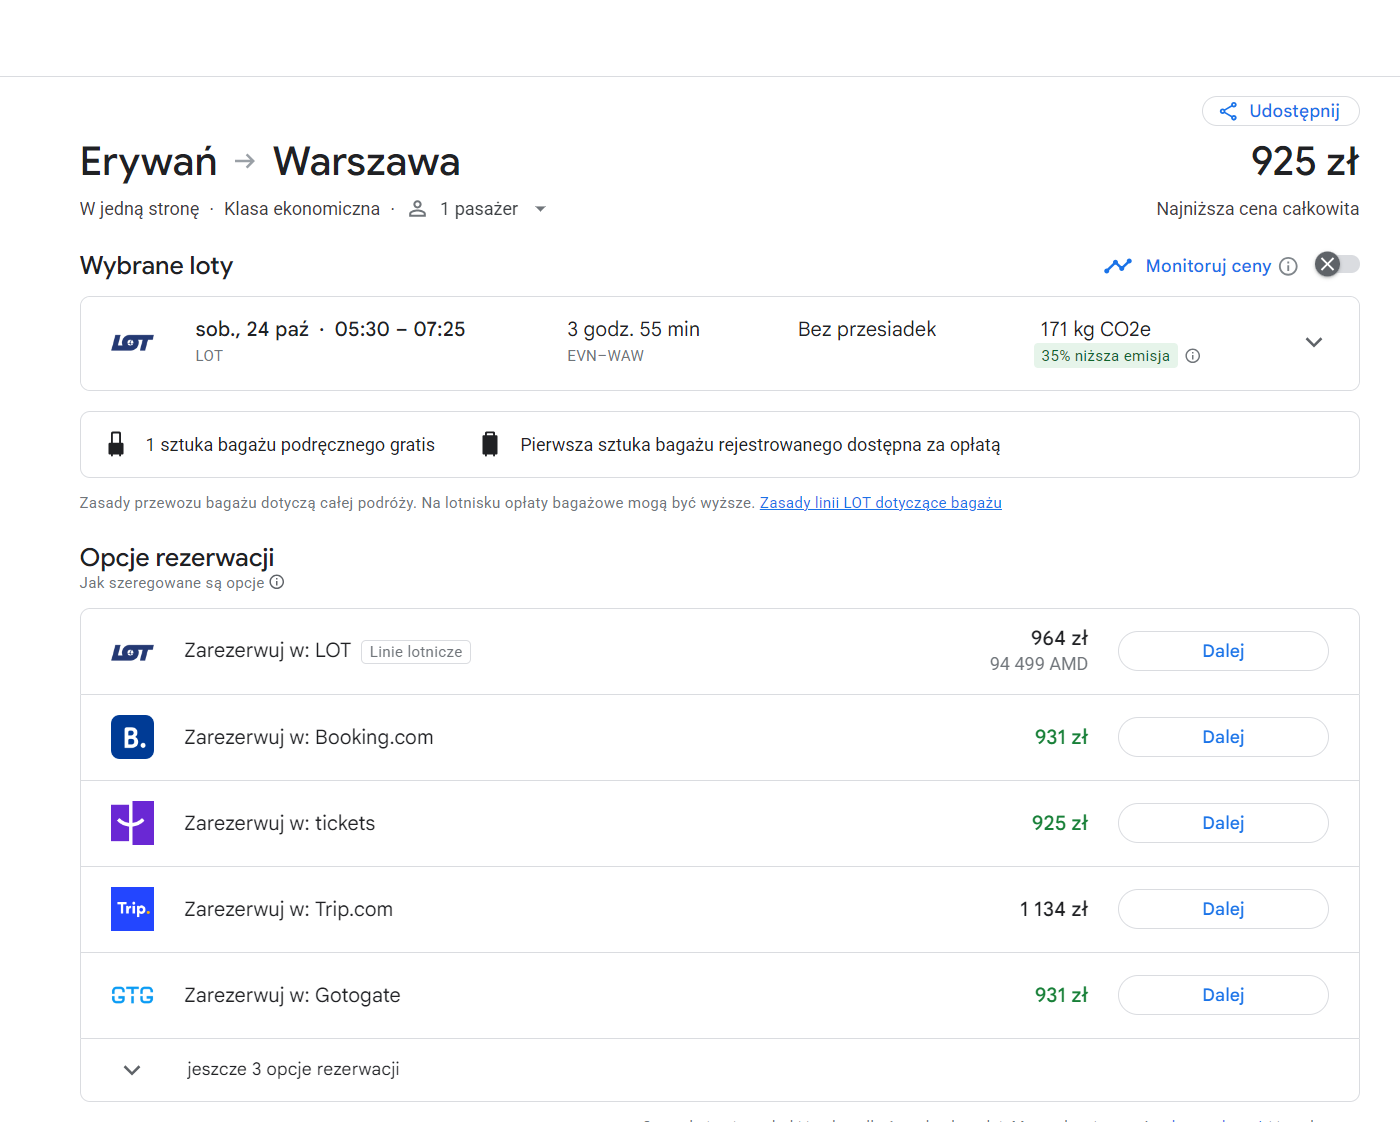Expand the selected LOT flight details chevron

(1314, 342)
